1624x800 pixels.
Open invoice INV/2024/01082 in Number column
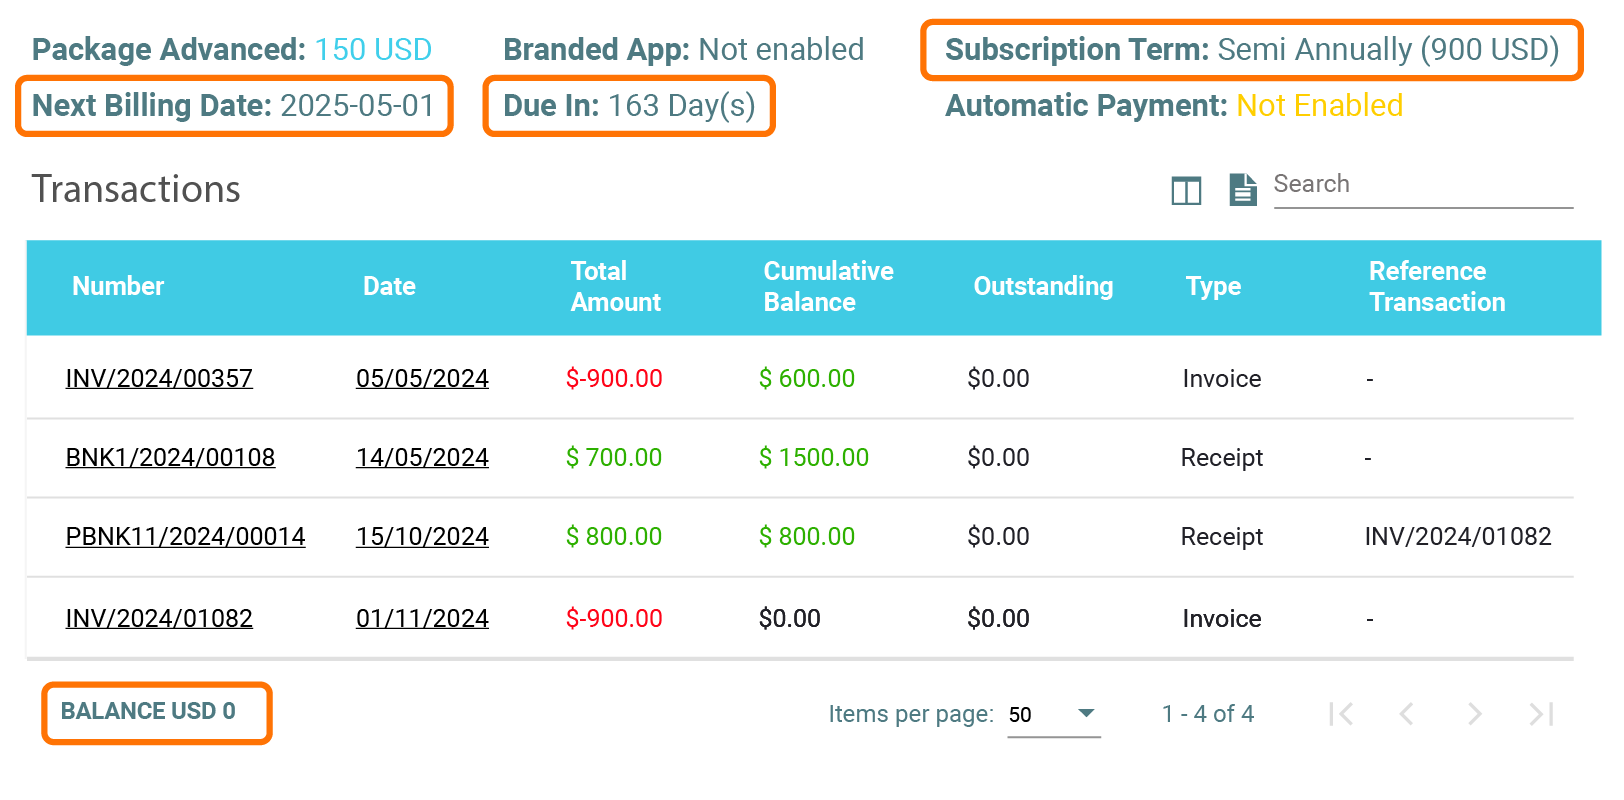click(159, 619)
